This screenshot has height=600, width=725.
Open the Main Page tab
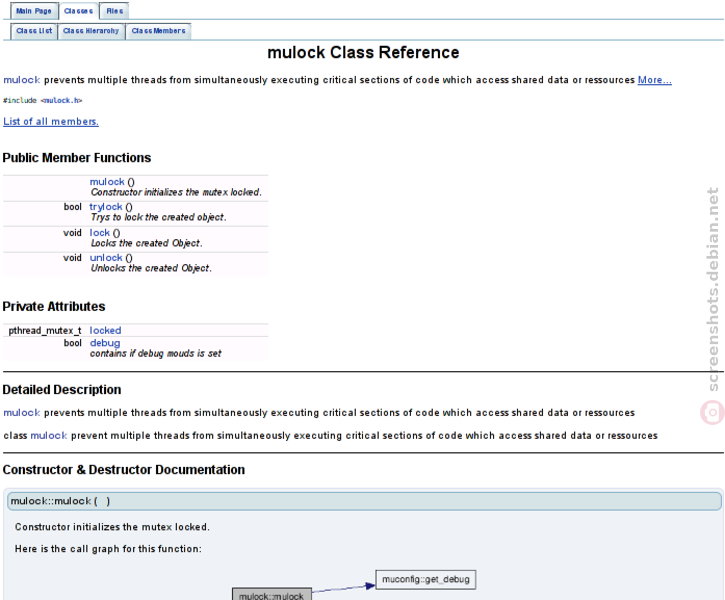pyautogui.click(x=34, y=11)
